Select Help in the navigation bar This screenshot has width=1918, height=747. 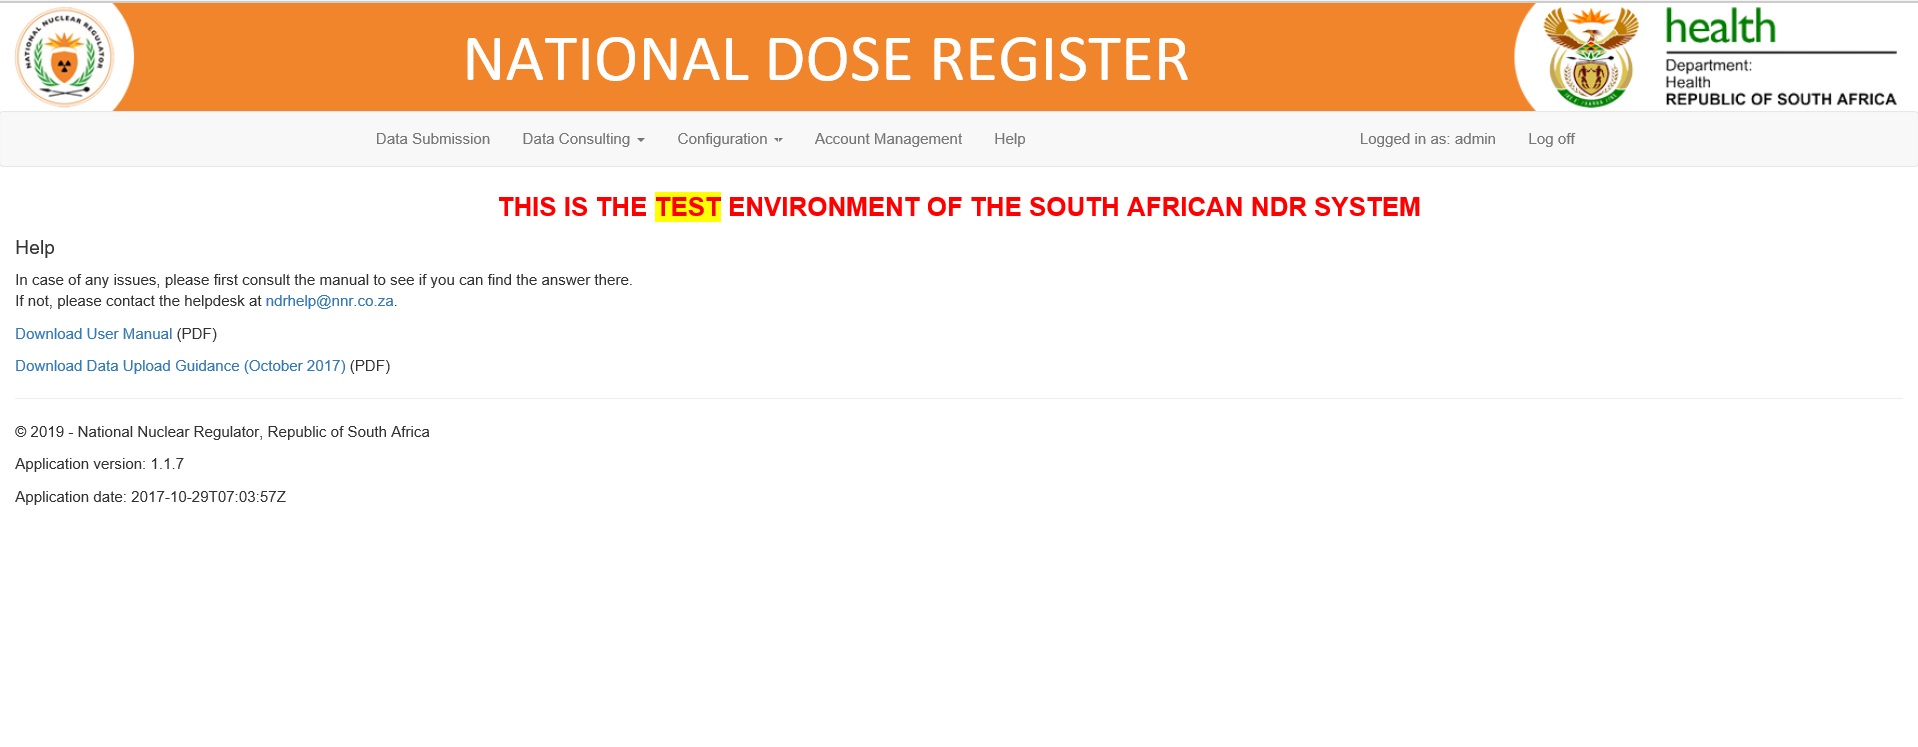coord(1009,139)
